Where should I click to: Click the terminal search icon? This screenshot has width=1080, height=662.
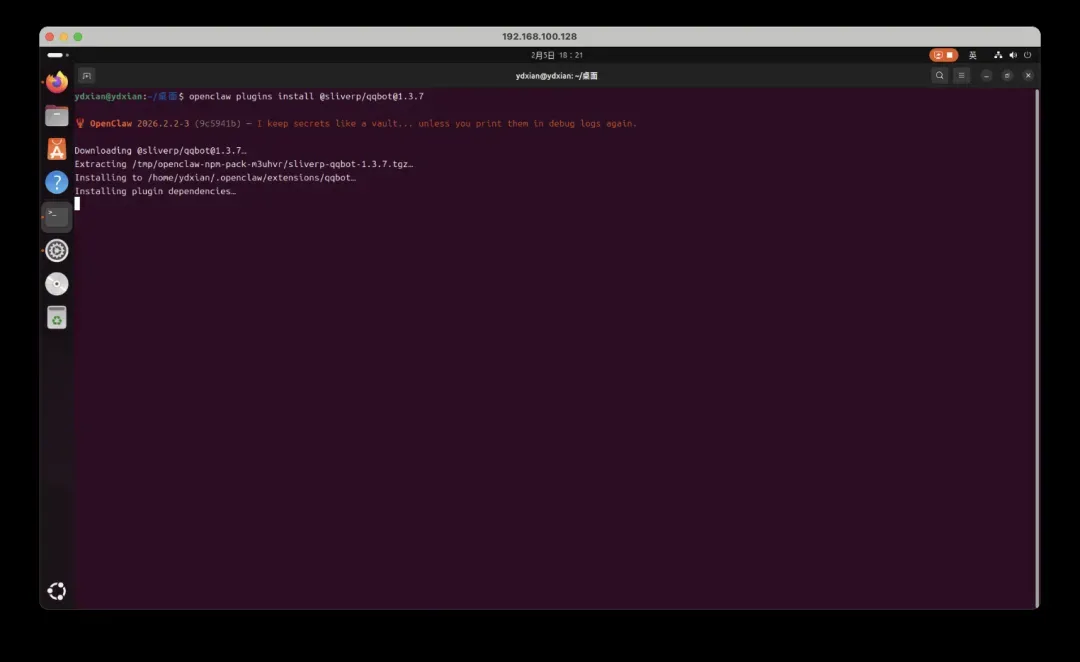point(939,75)
